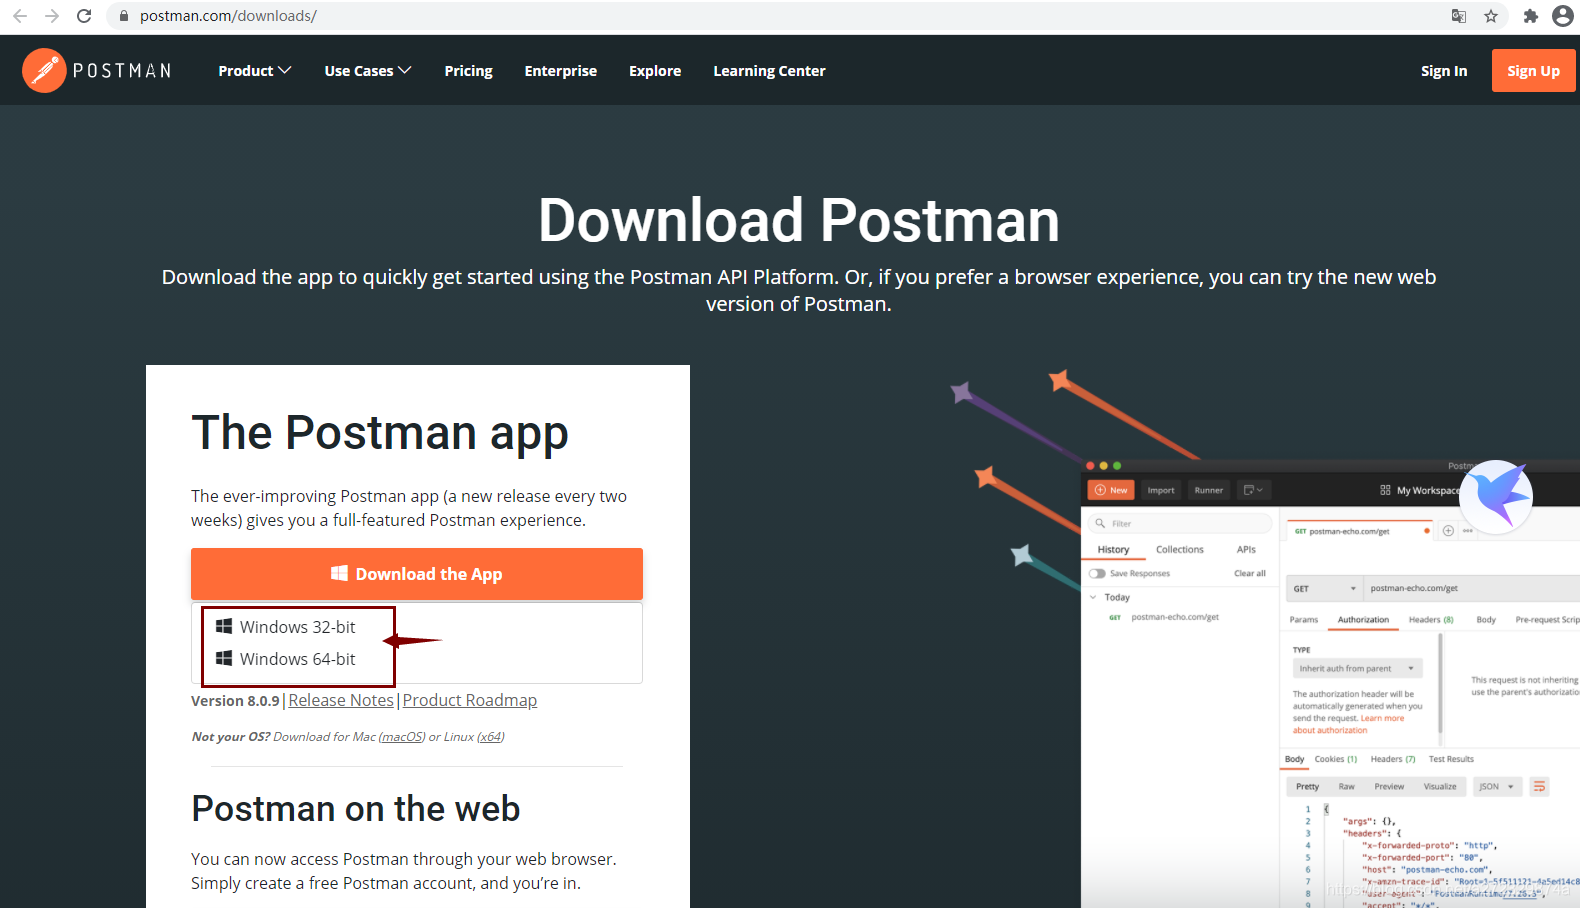
Task: Click the Postman logo in the header
Action: point(97,71)
